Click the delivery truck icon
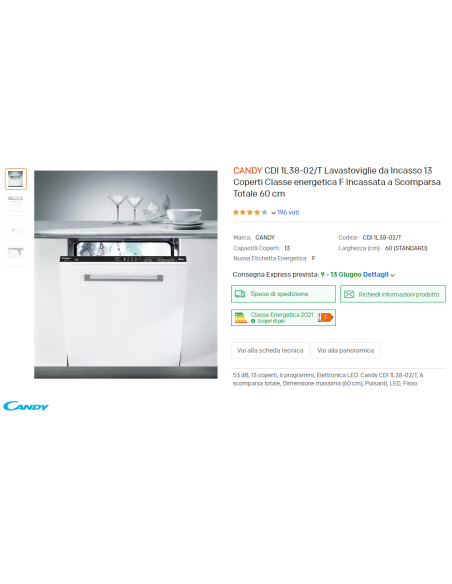452x584 pixels. click(x=240, y=294)
